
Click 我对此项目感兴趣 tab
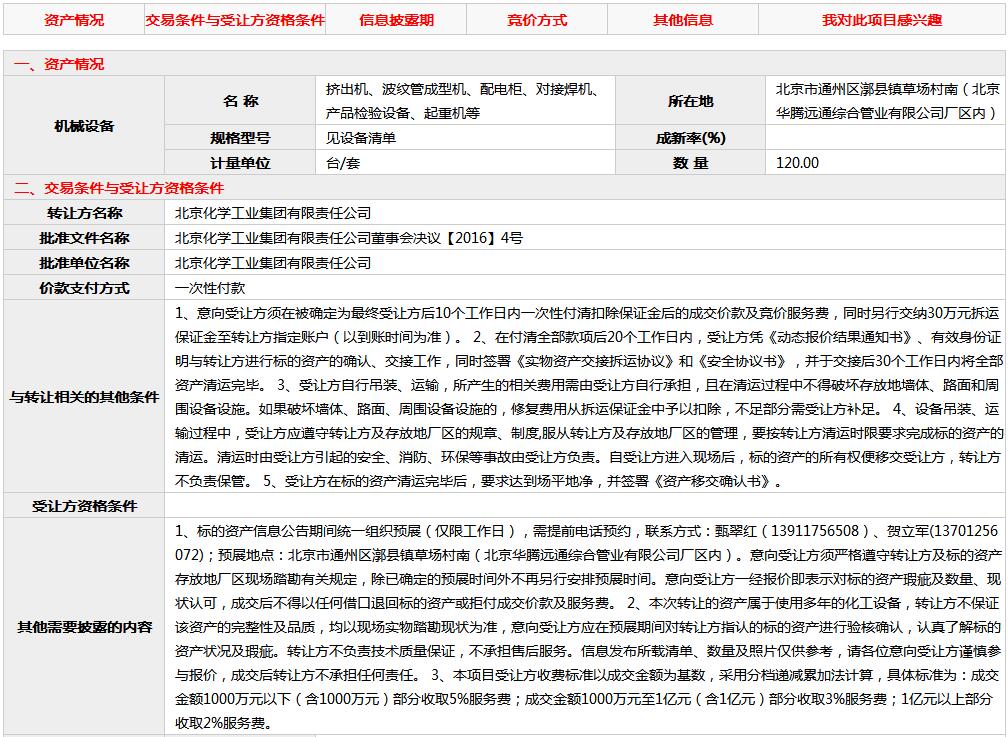click(x=882, y=20)
